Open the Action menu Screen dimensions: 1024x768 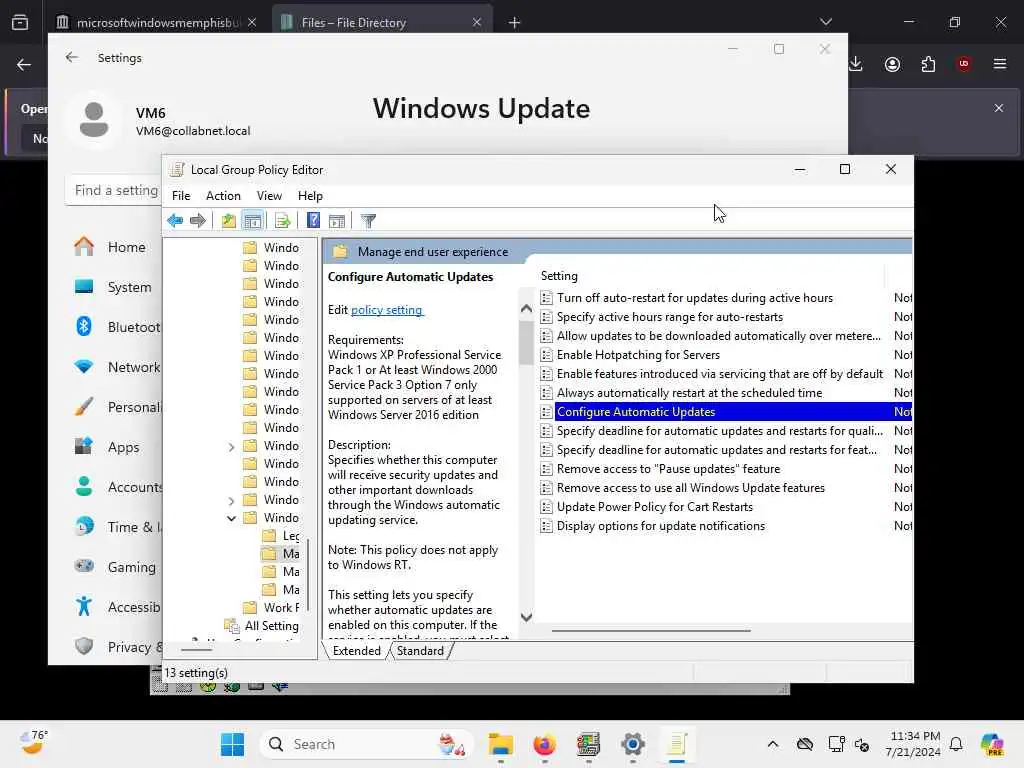[x=223, y=196]
